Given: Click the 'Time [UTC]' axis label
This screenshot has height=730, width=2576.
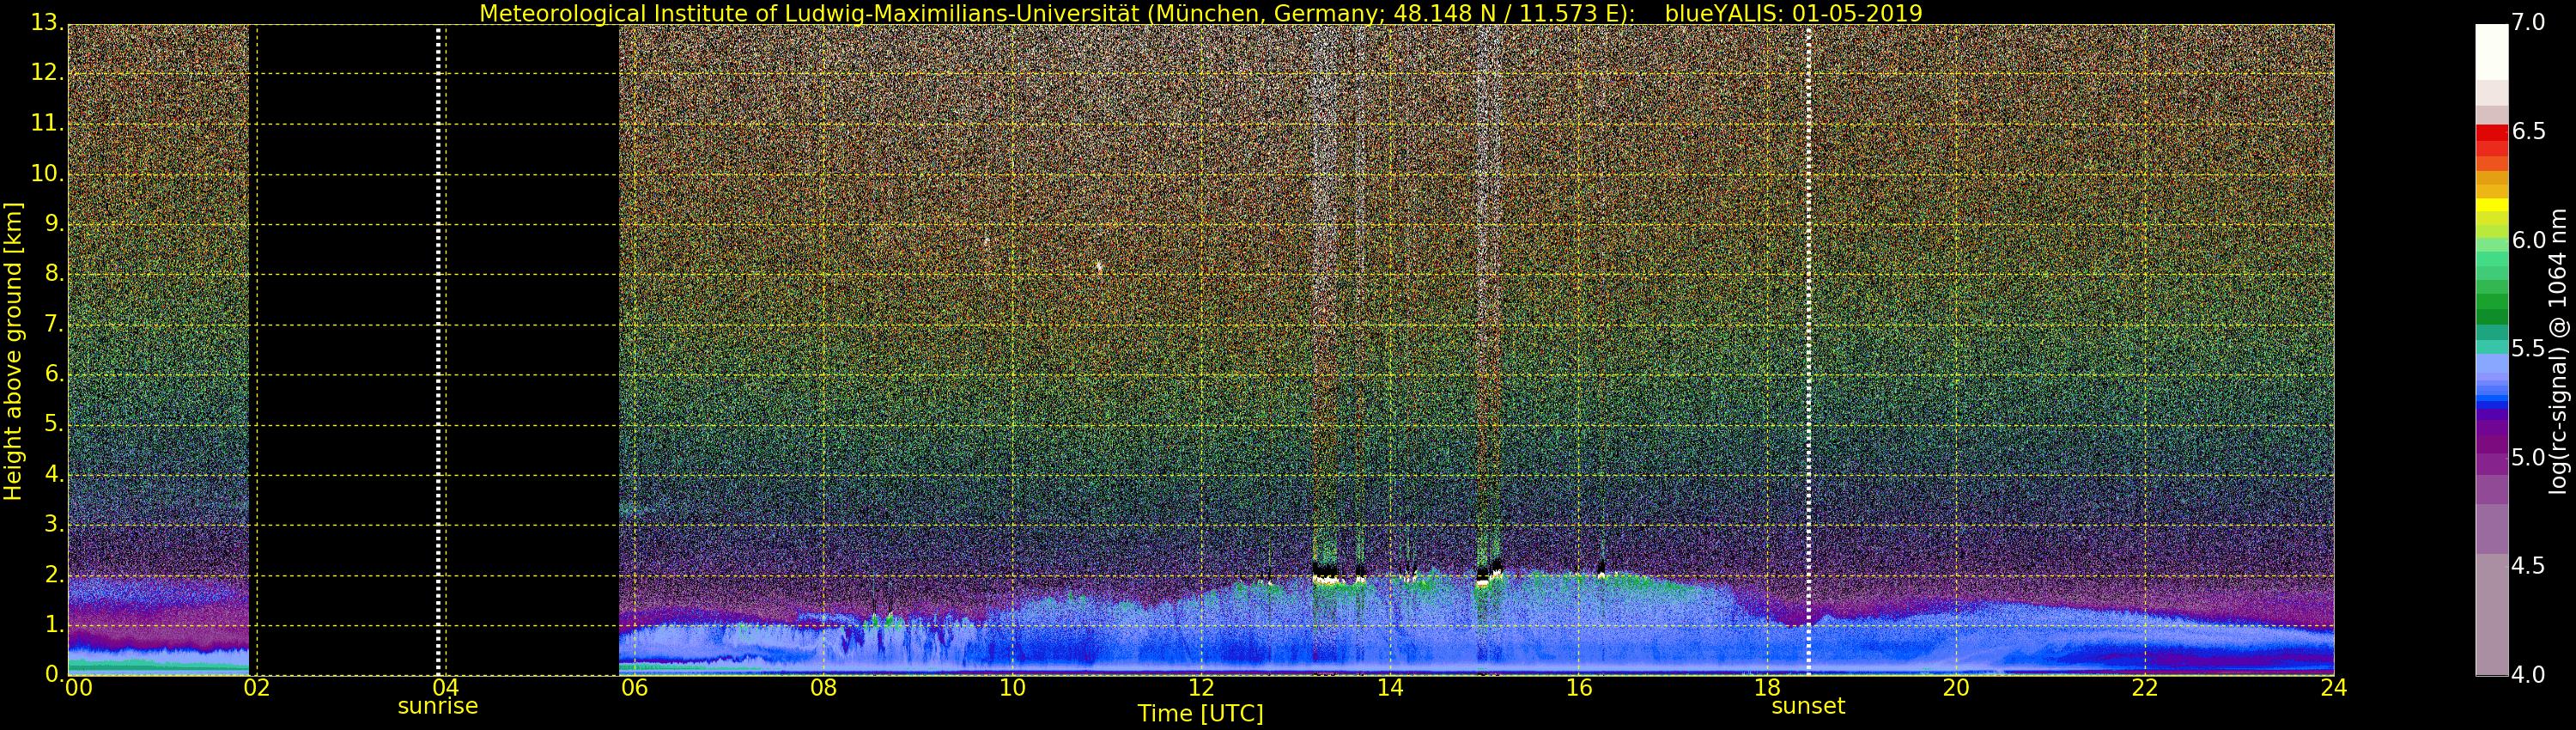Looking at the screenshot, I should tap(1200, 714).
